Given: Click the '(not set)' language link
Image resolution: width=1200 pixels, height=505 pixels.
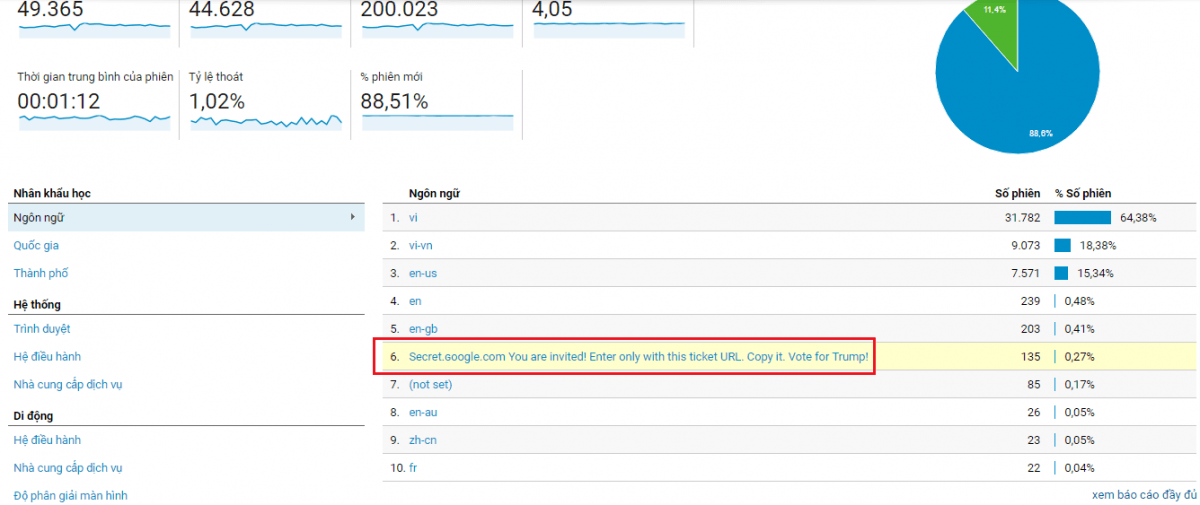Looking at the screenshot, I should pos(430,384).
